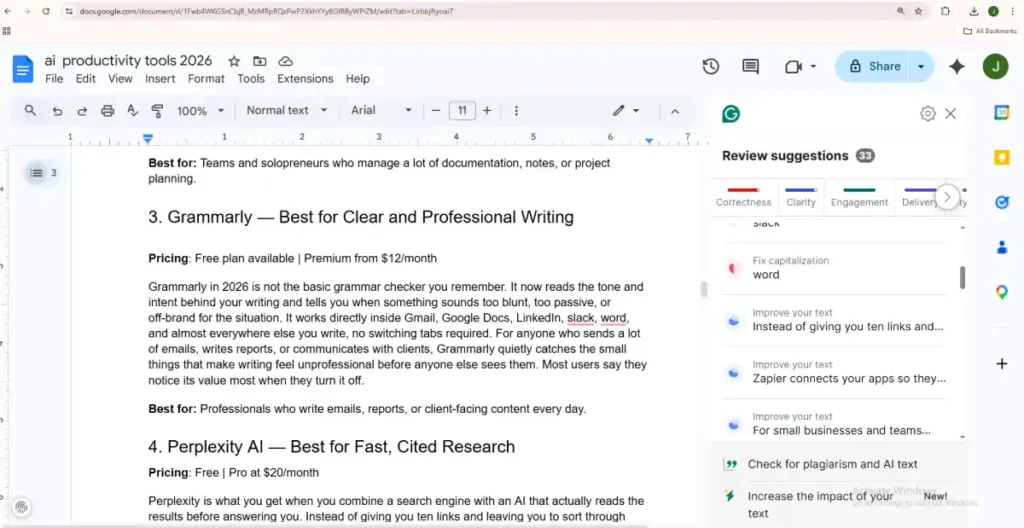Screen dimensions: 1024x528
Task: Switch to Engagement suggestions tab
Action: [x=859, y=197]
